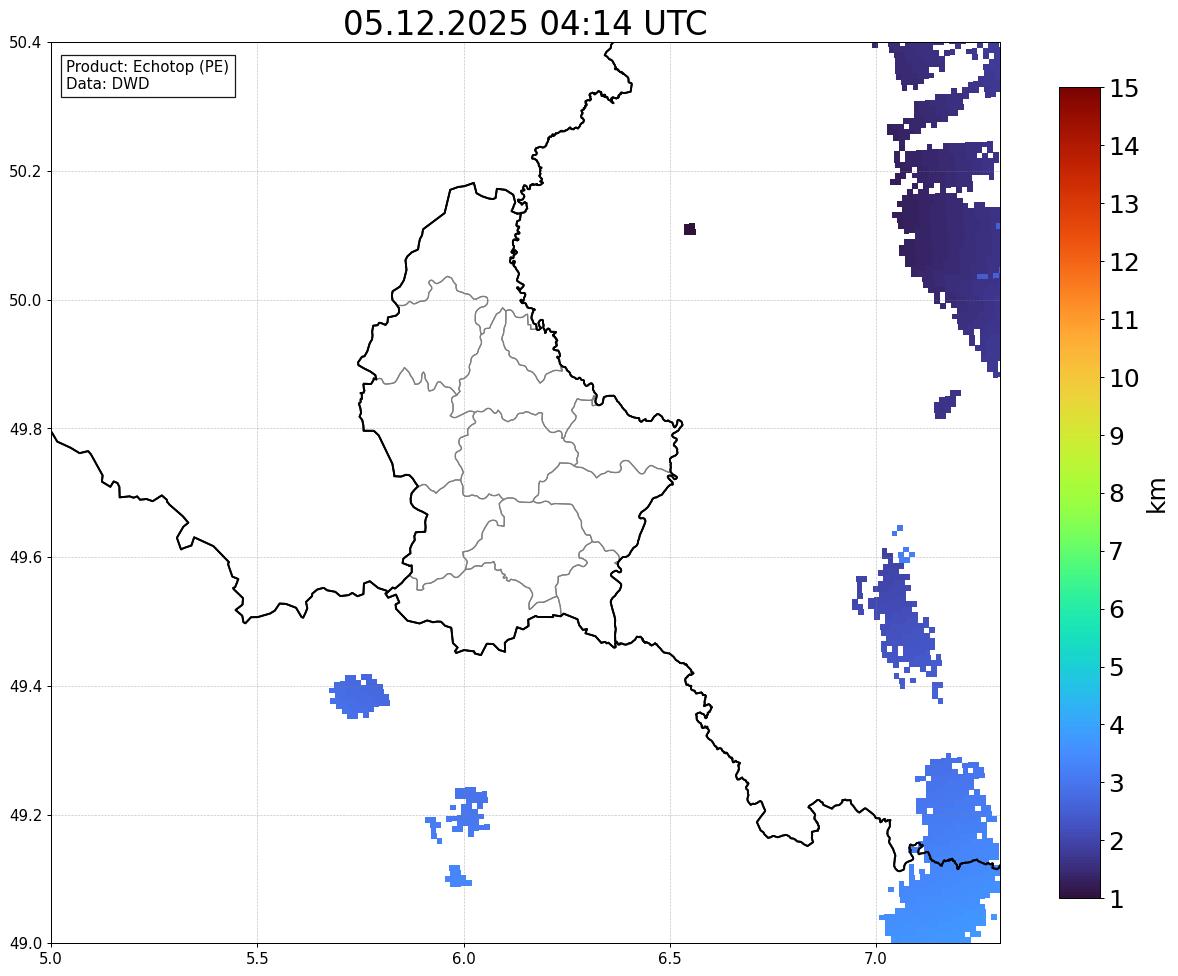Click the y-axis label 49.2
Screen dimensions: 1178x976
click(x=24, y=815)
